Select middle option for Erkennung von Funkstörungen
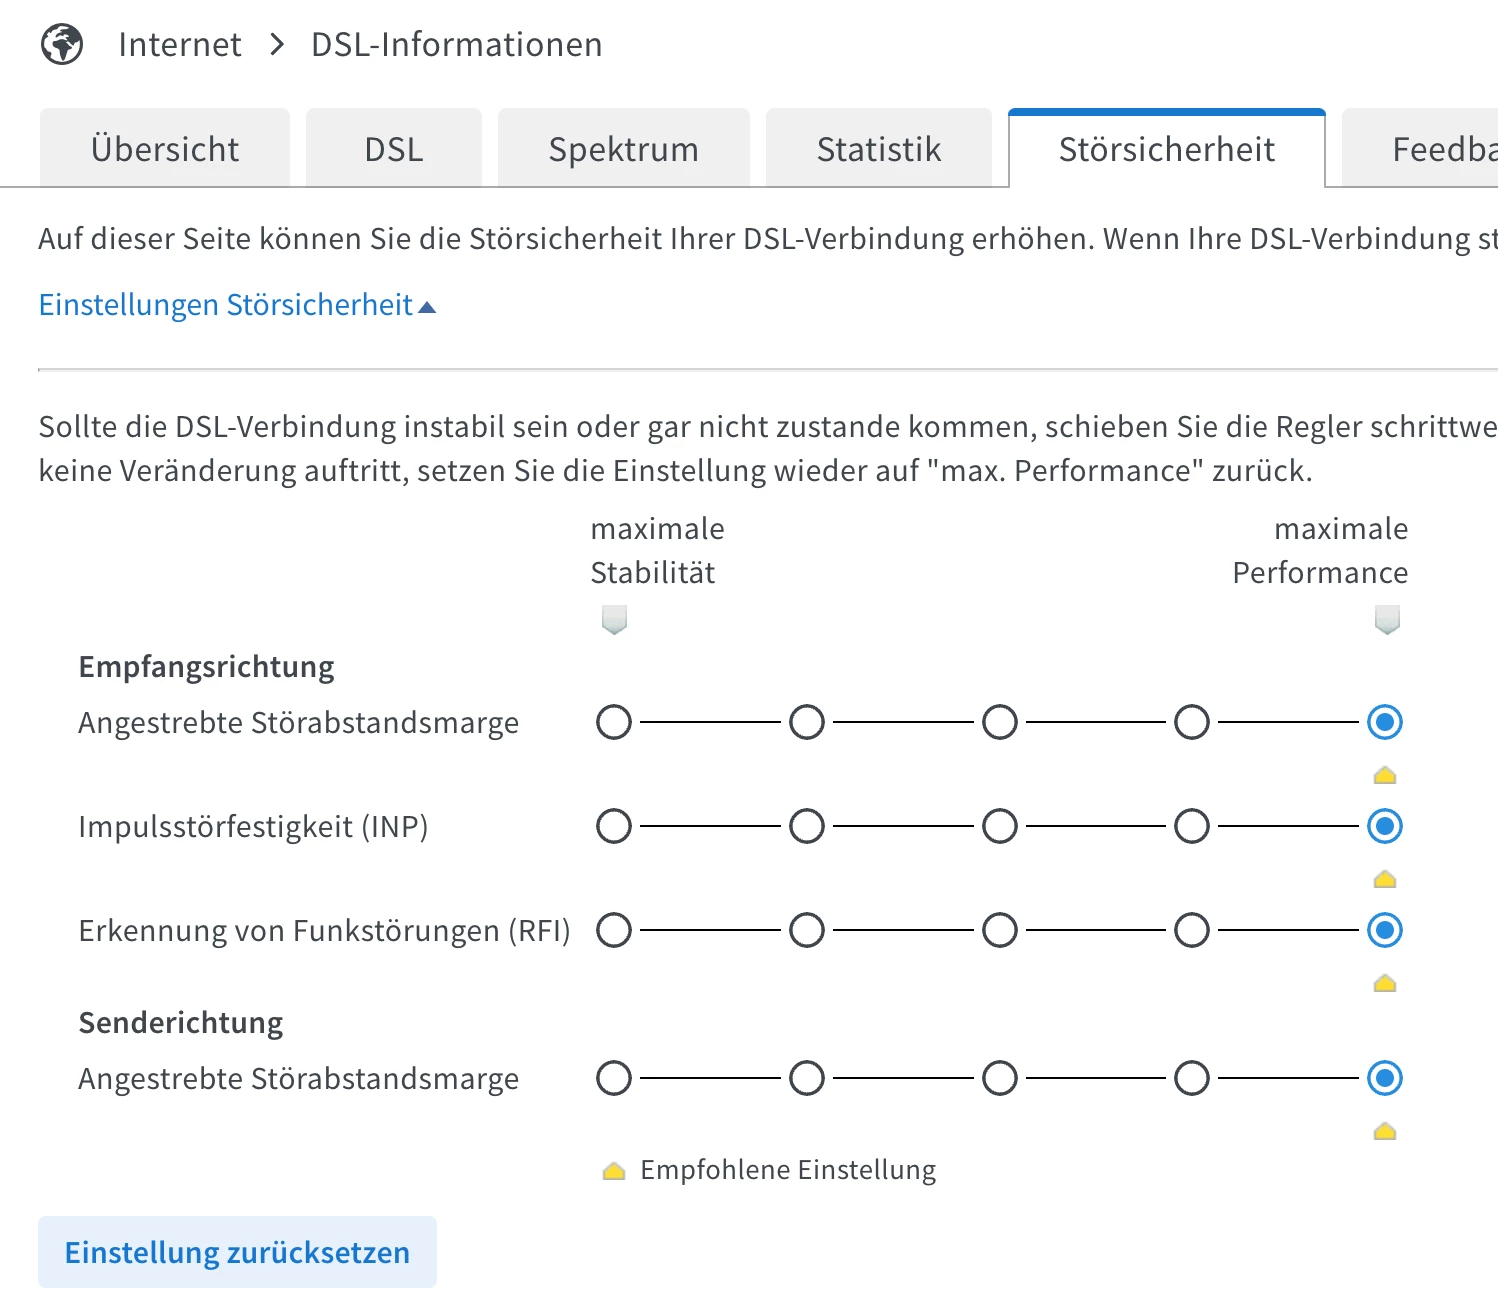Image resolution: width=1498 pixels, height=1314 pixels. coord(1000,931)
